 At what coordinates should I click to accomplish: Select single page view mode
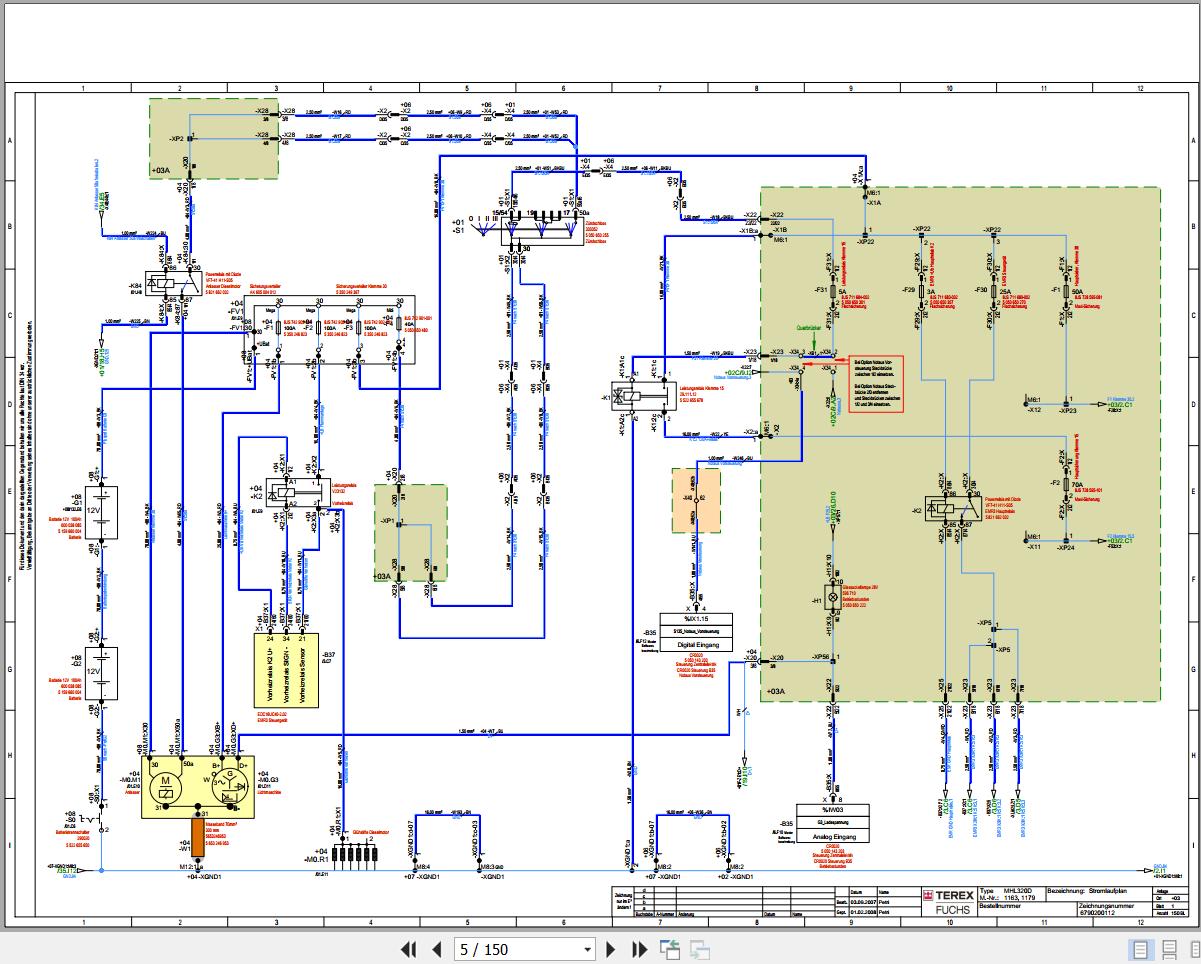1139,949
